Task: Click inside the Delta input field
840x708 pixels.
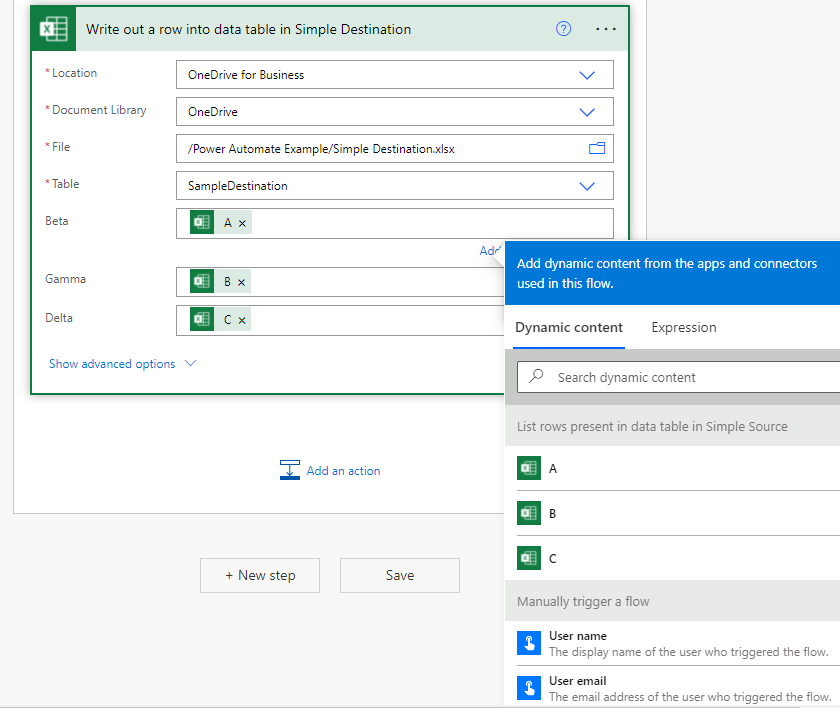Action: click(x=341, y=320)
